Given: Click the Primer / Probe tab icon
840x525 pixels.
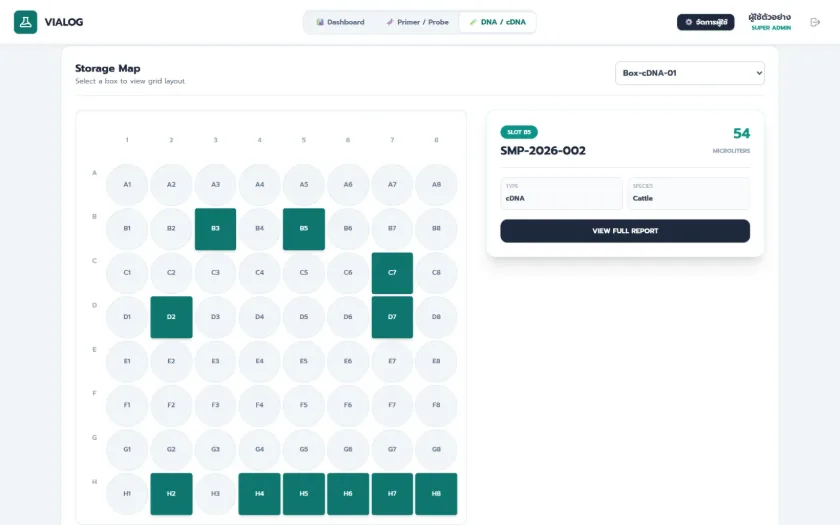Looking at the screenshot, I should point(389,22).
